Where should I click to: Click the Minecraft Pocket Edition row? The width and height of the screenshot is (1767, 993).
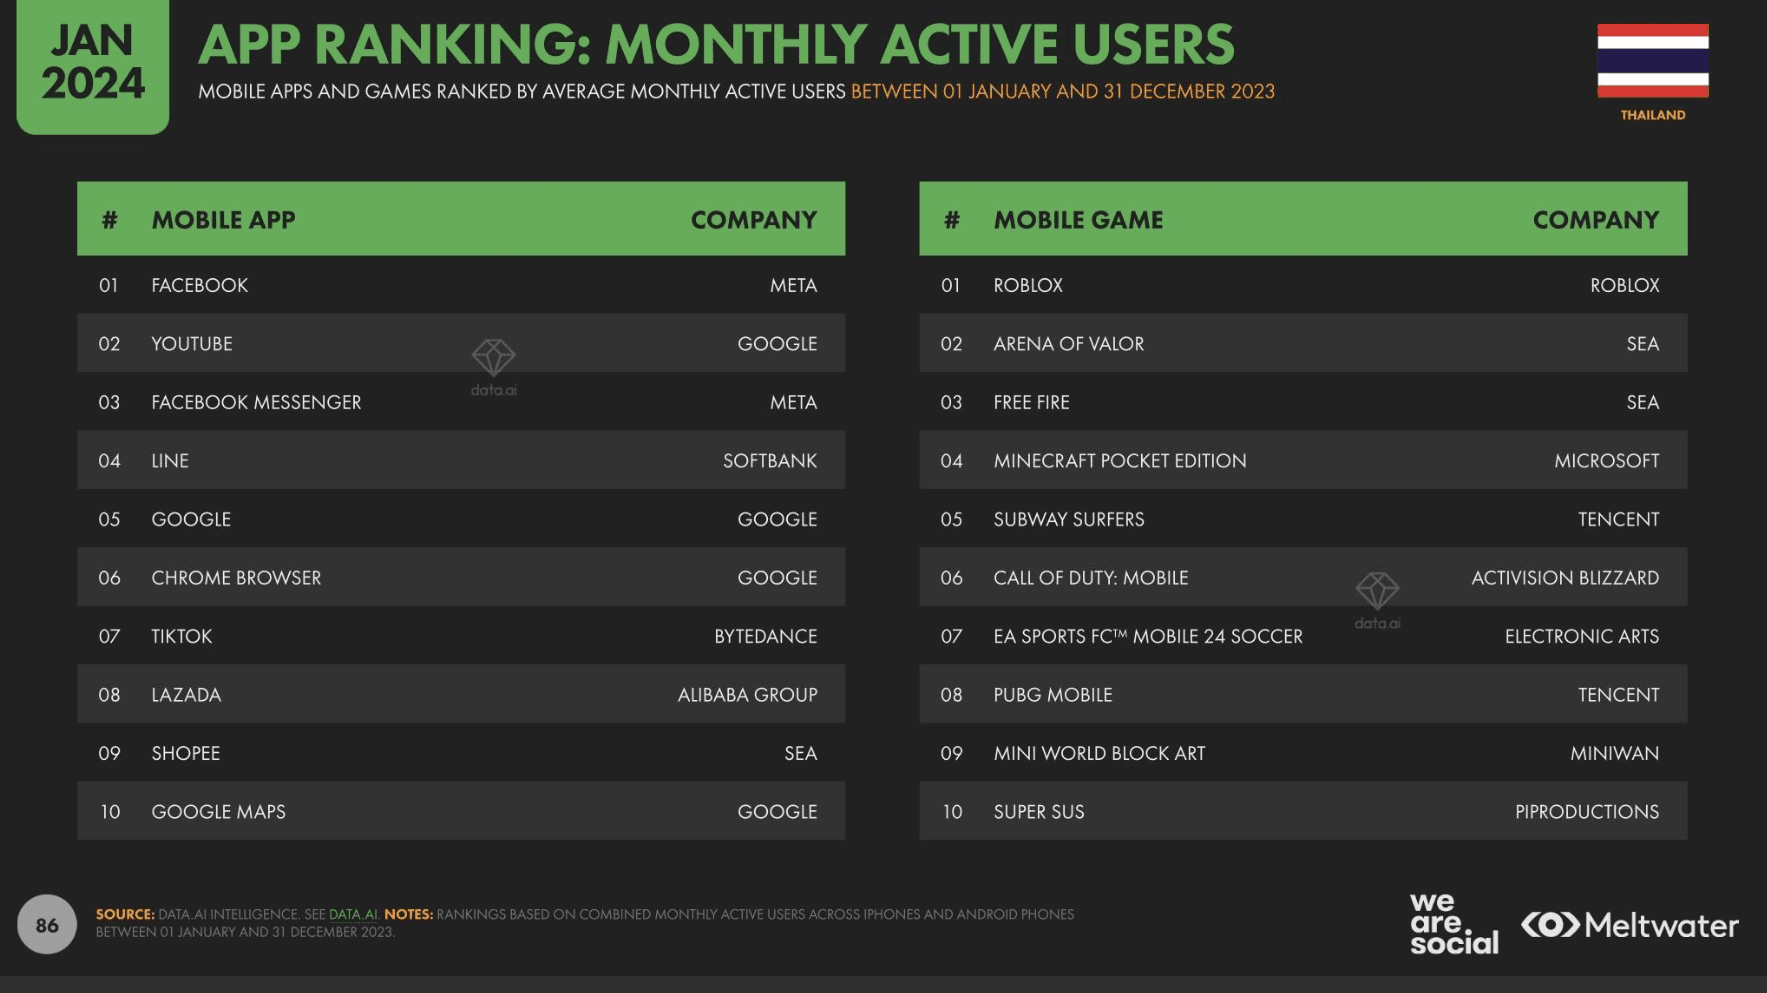(1302, 461)
